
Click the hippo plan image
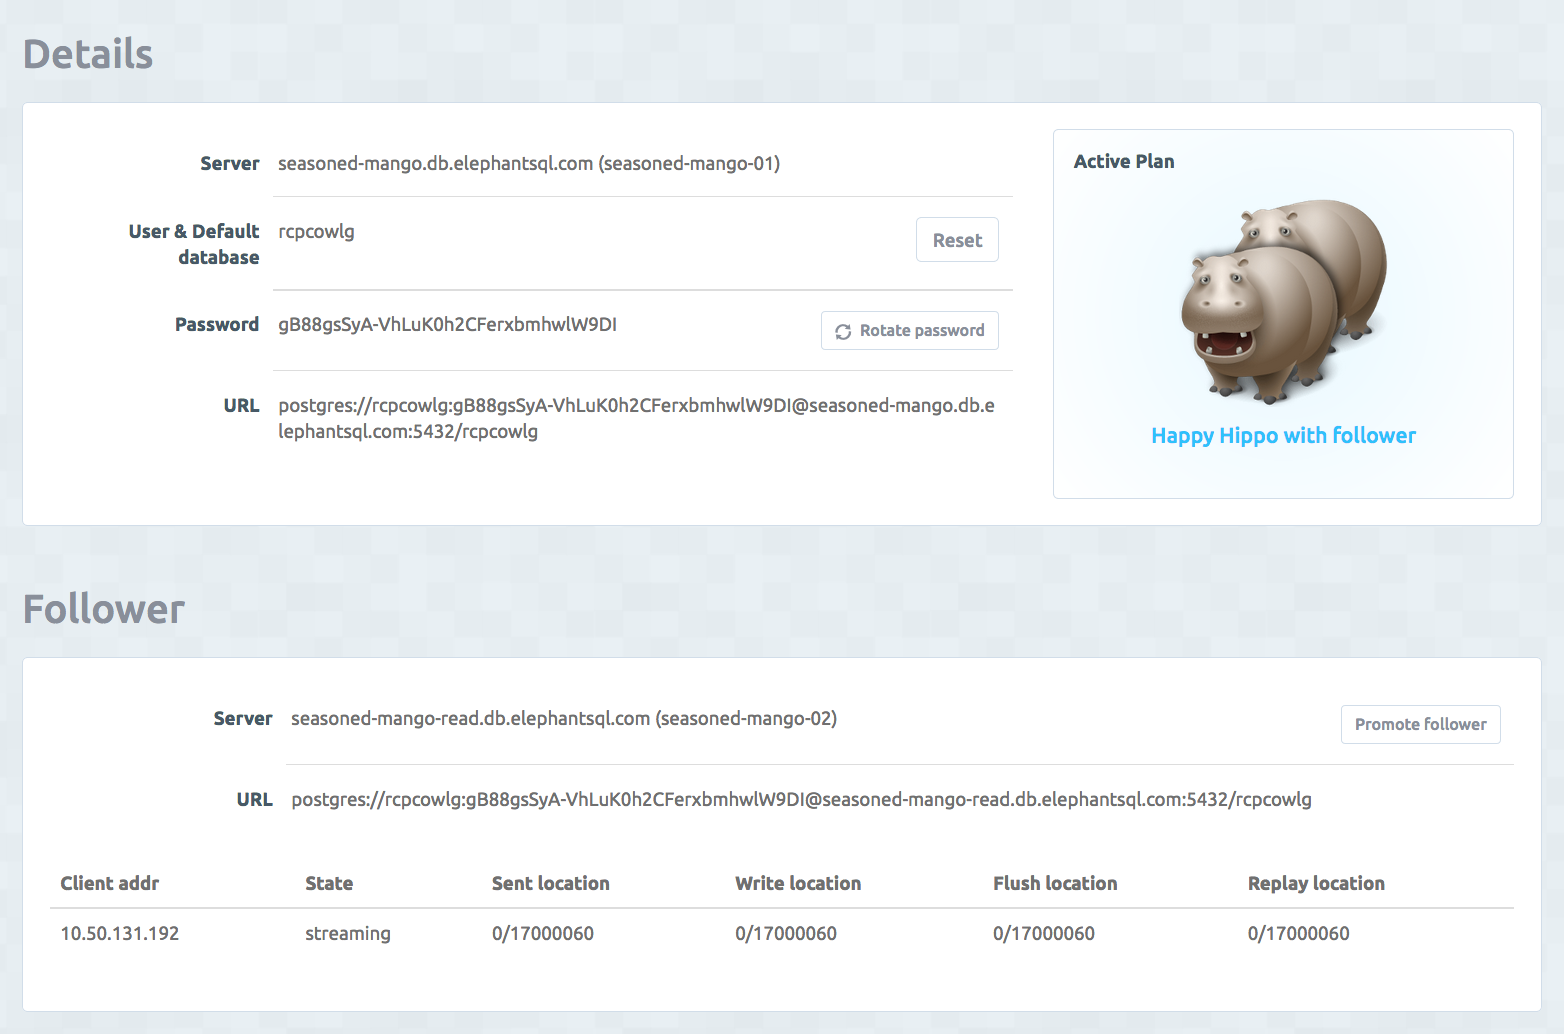tap(1283, 301)
